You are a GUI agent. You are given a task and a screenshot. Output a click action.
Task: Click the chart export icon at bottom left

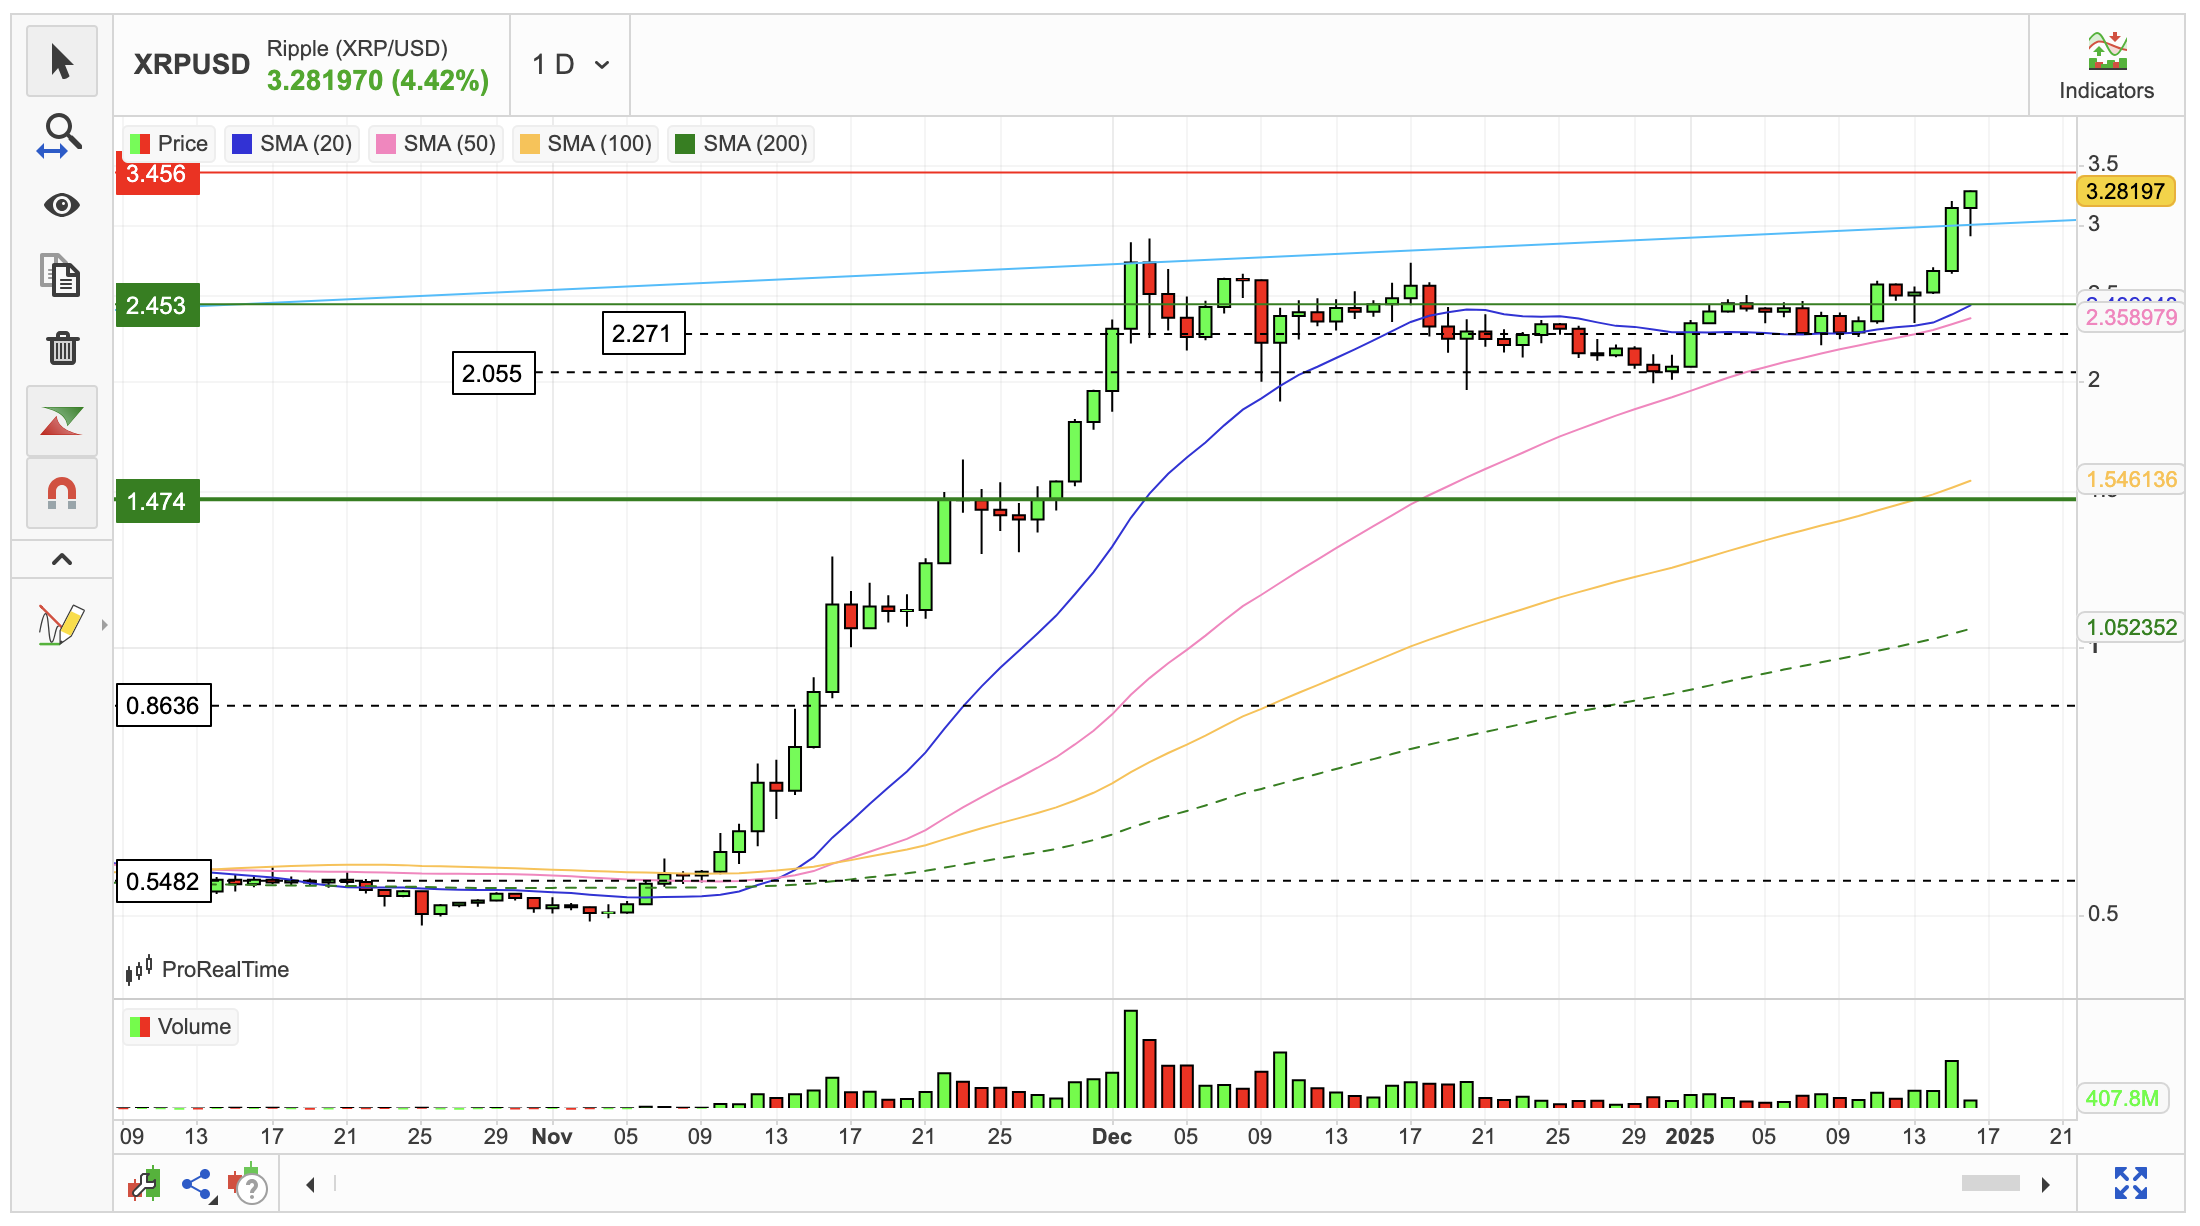(x=146, y=1184)
